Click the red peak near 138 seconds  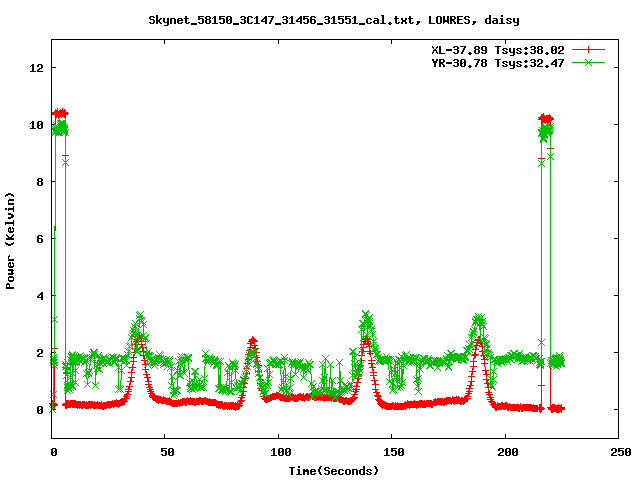coord(367,340)
